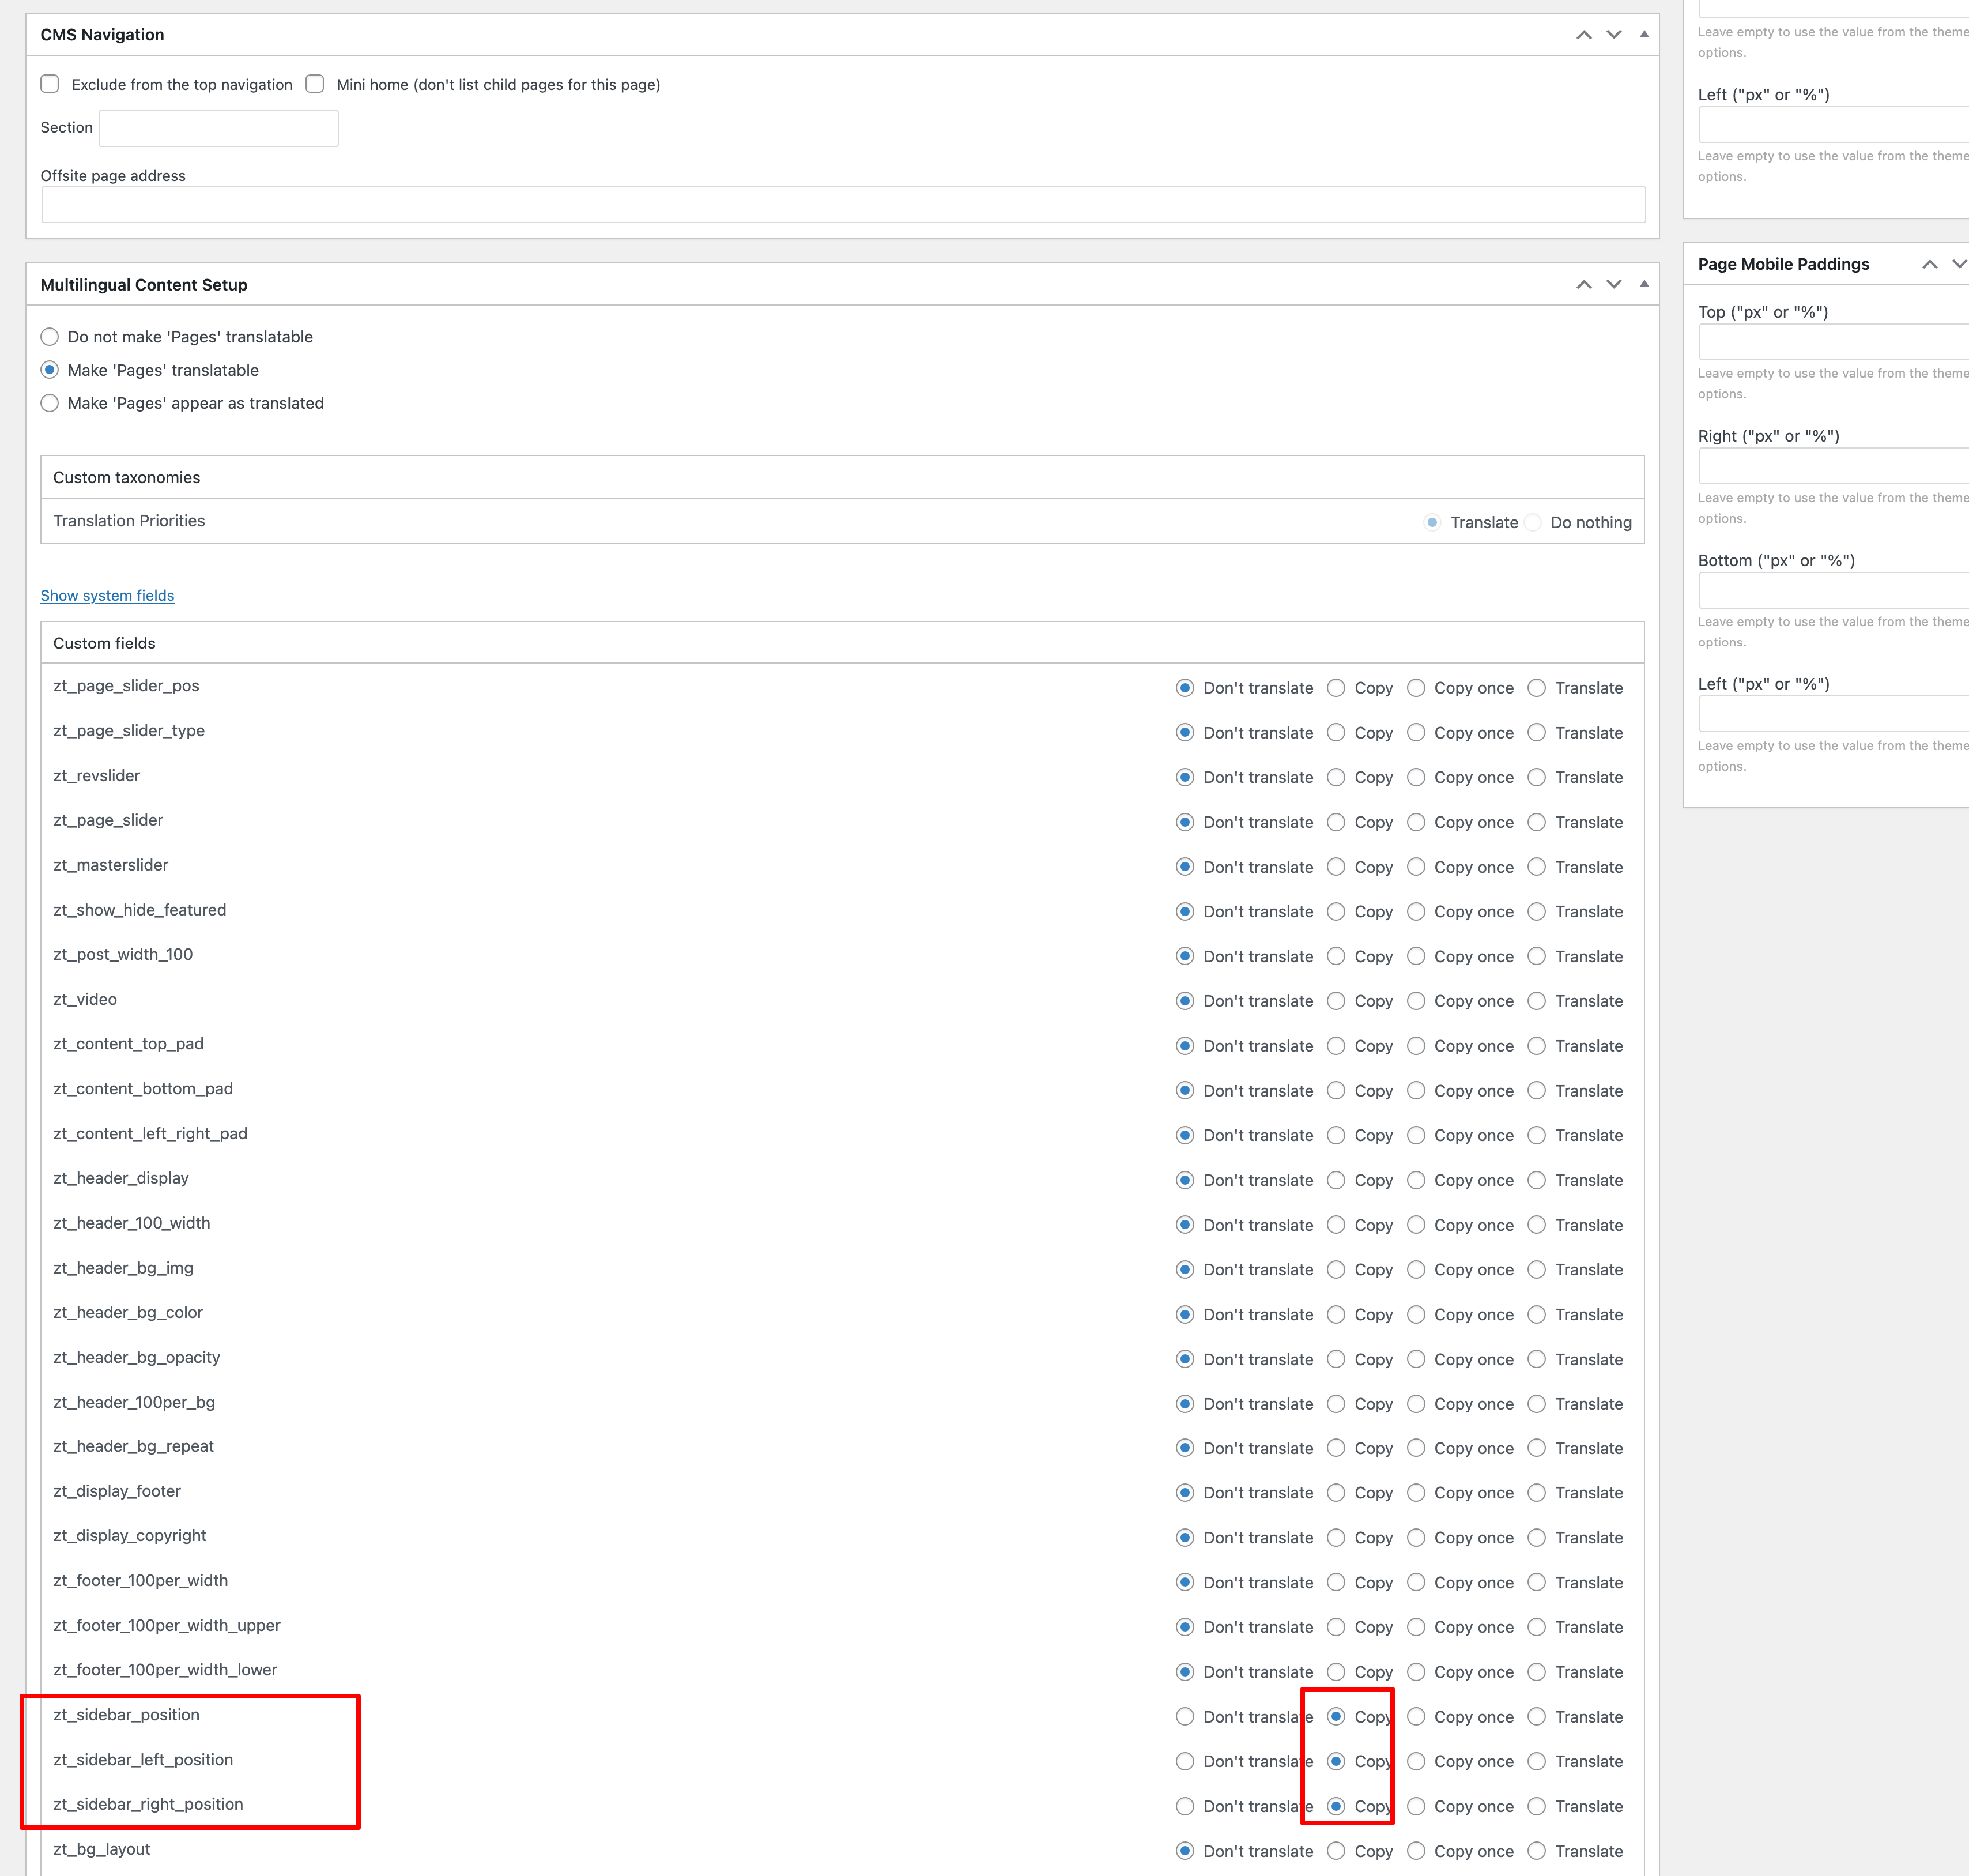Move CMS Navigation panel up
Viewport: 1969px width, 1876px height.
pyautogui.click(x=1584, y=35)
